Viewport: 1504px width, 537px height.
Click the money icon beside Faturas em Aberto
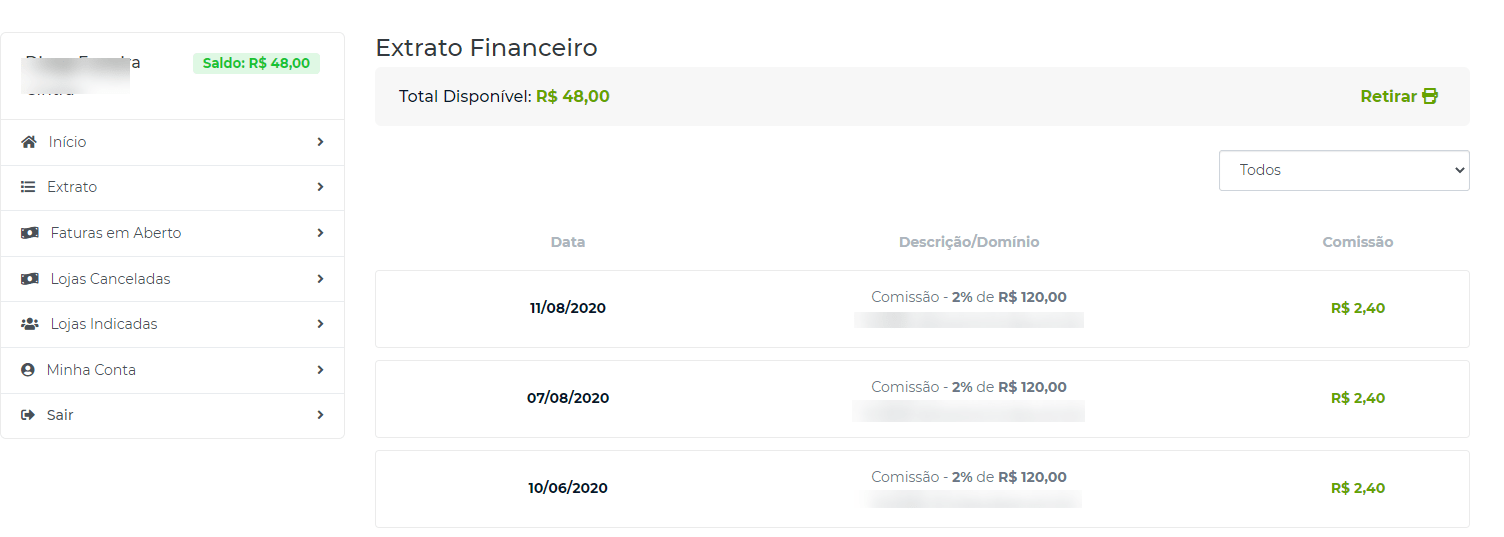pyautogui.click(x=30, y=233)
